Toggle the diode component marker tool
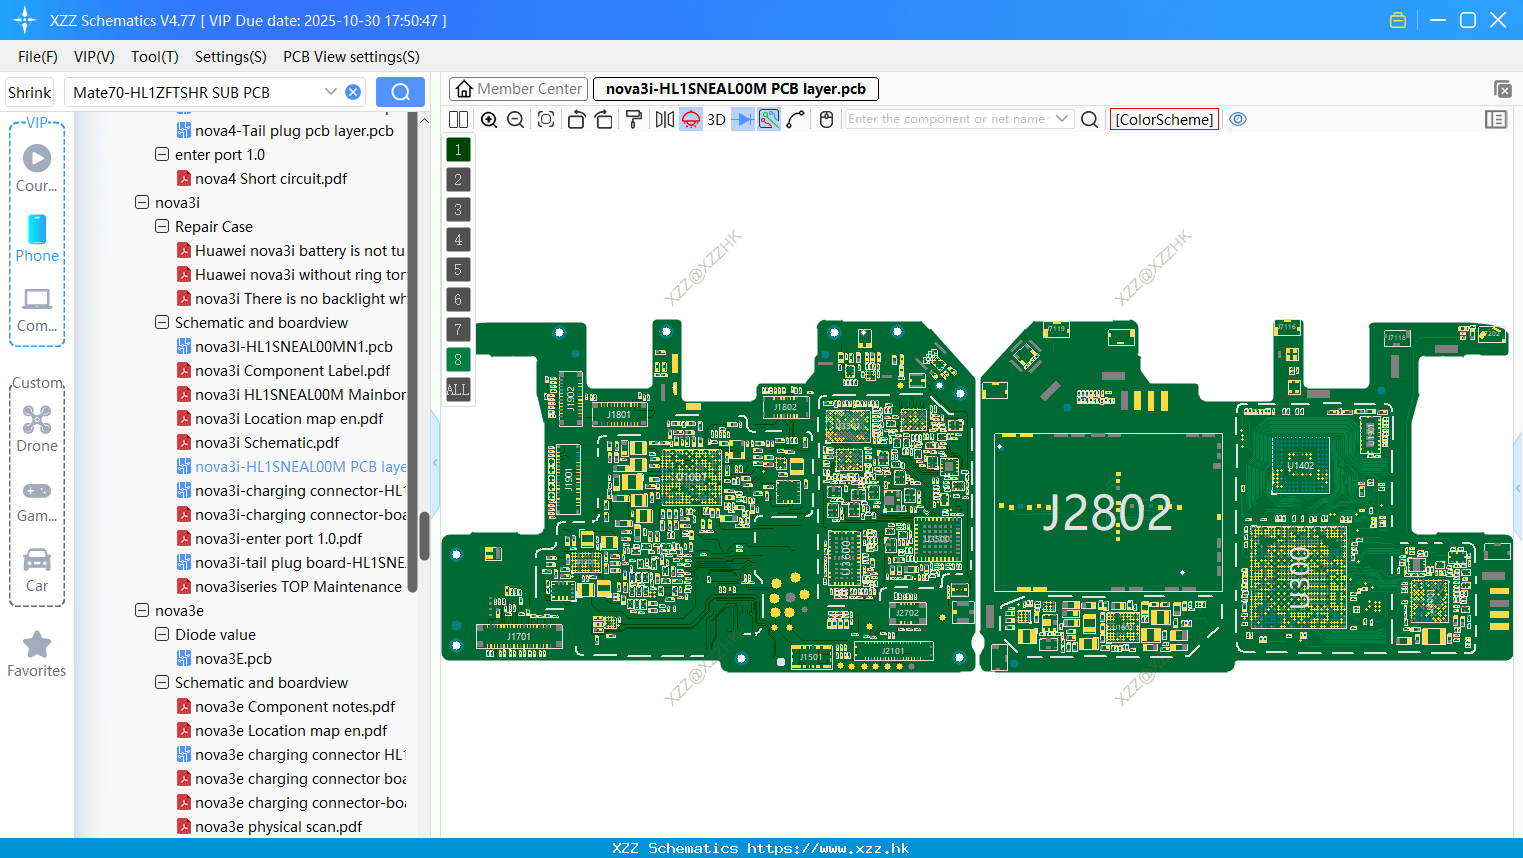The height and width of the screenshot is (858, 1523). (x=743, y=119)
